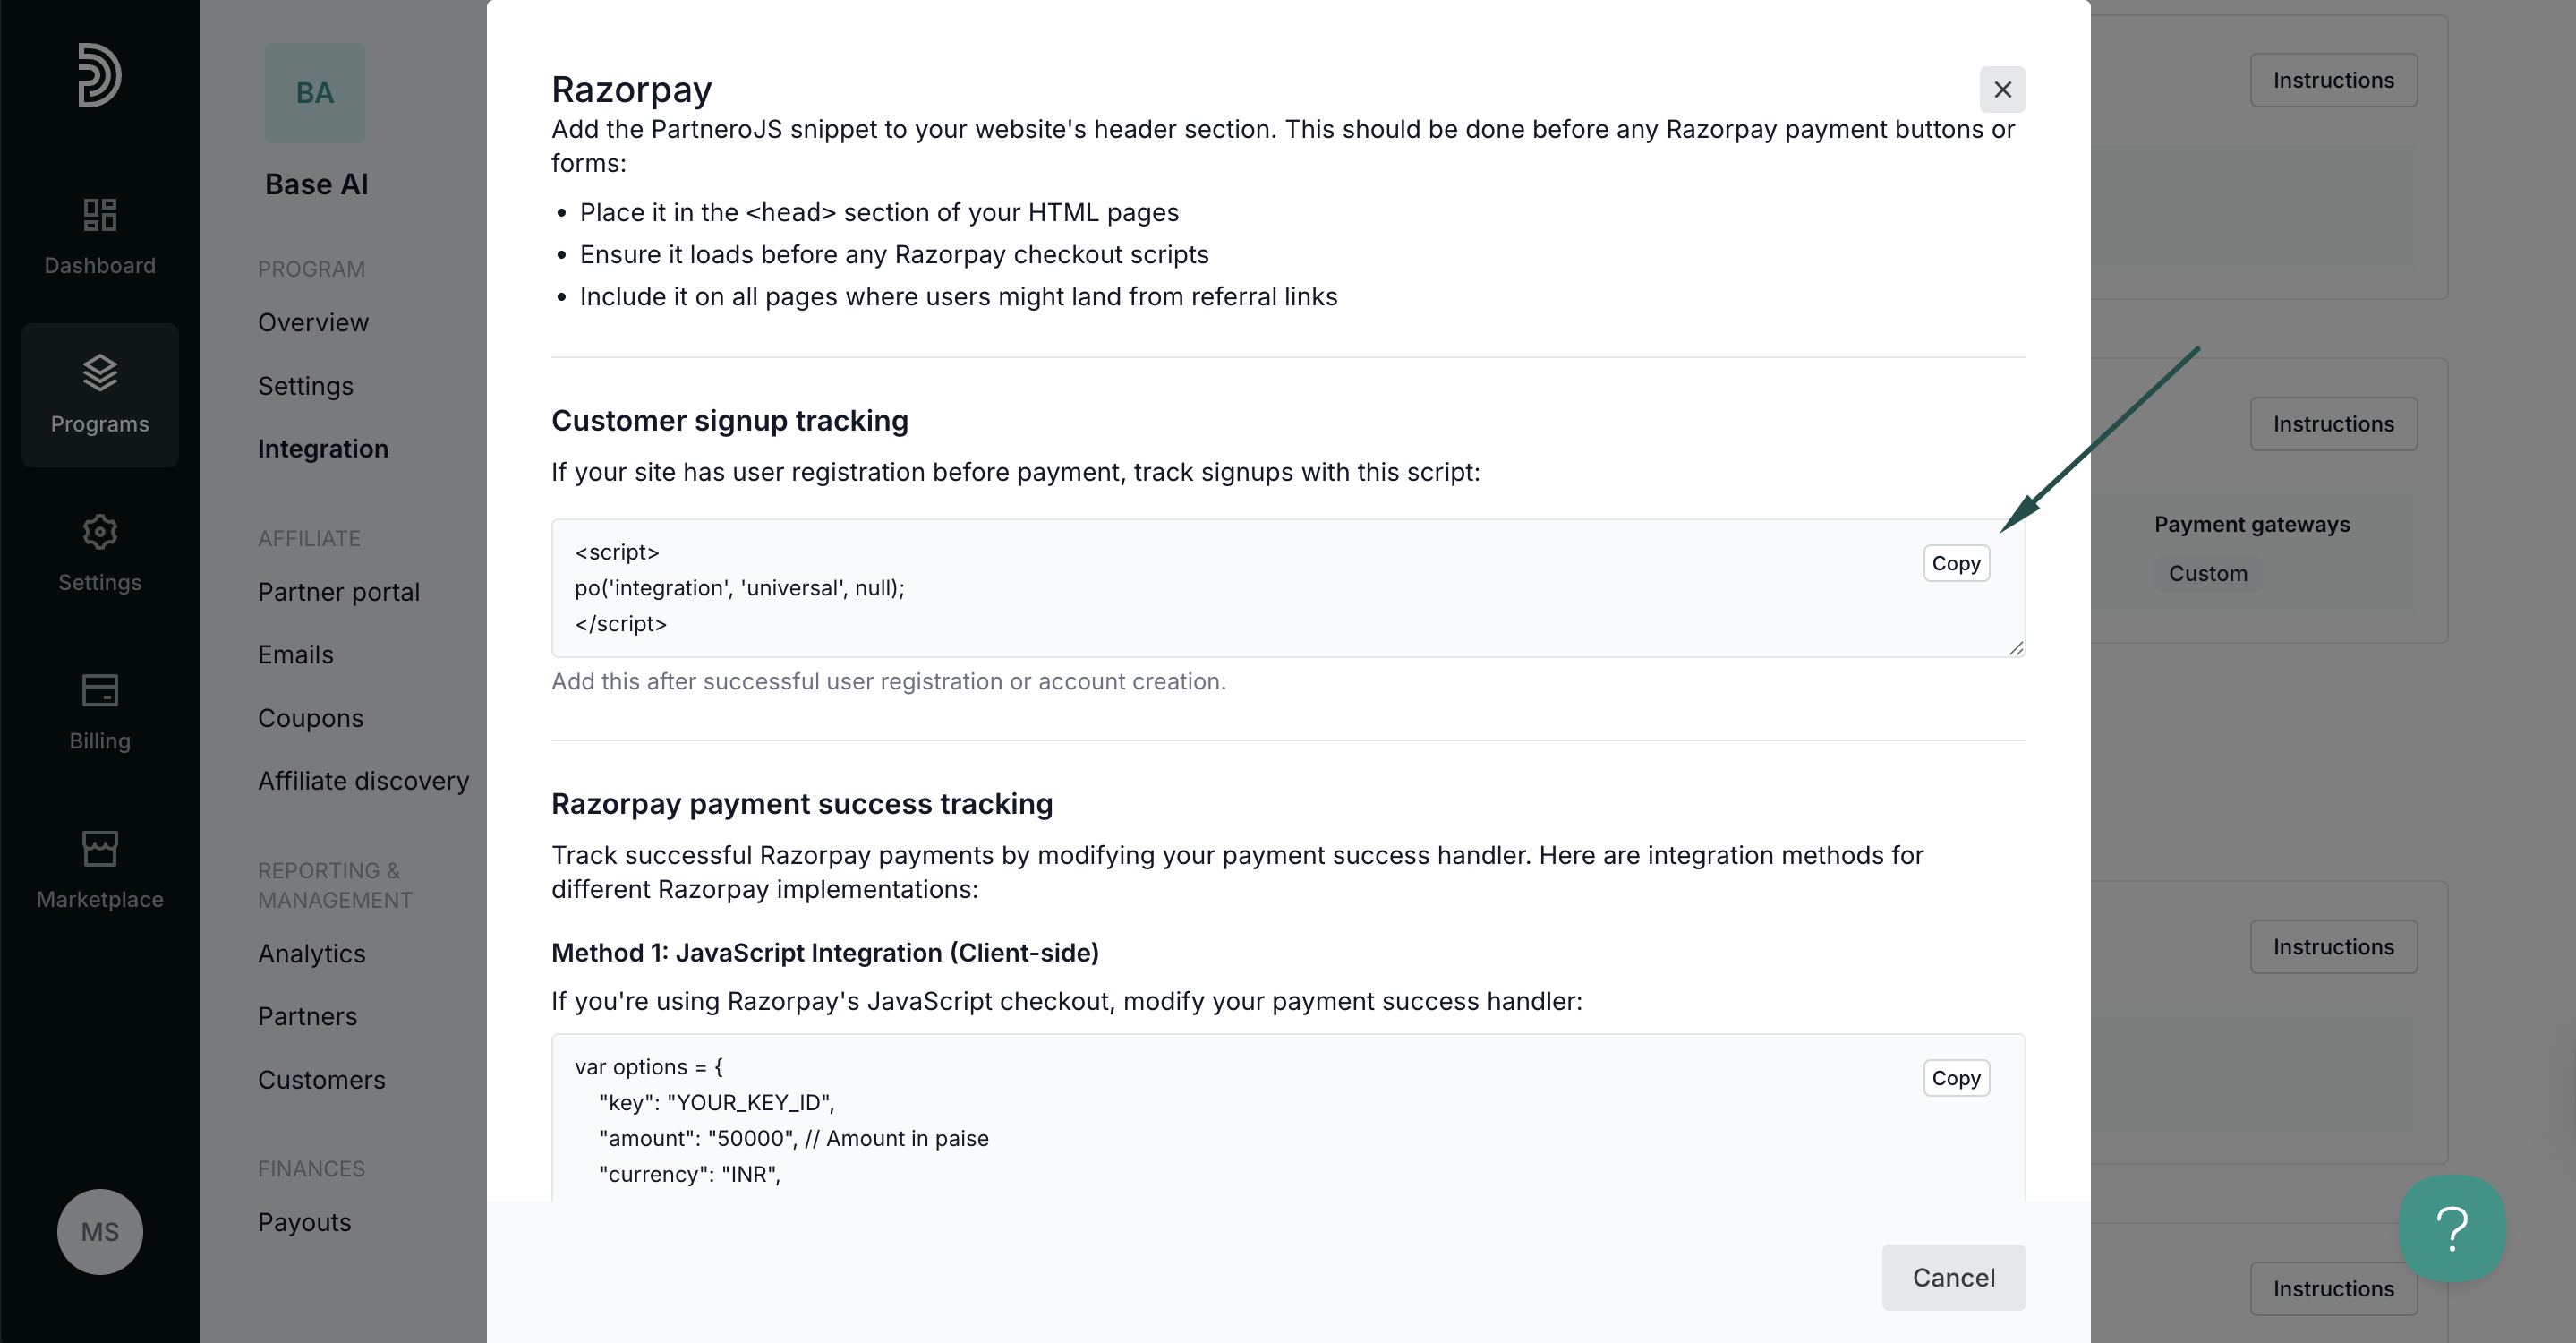Close the Razorpay dialog with X

click(2002, 90)
